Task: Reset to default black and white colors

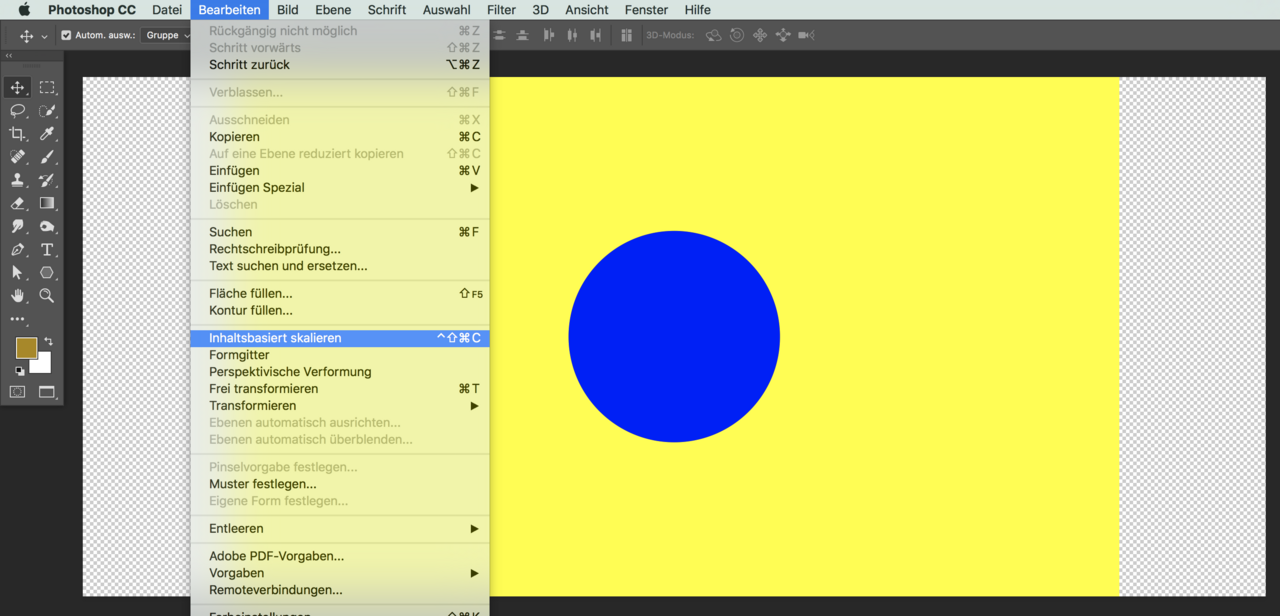Action: click(19, 370)
